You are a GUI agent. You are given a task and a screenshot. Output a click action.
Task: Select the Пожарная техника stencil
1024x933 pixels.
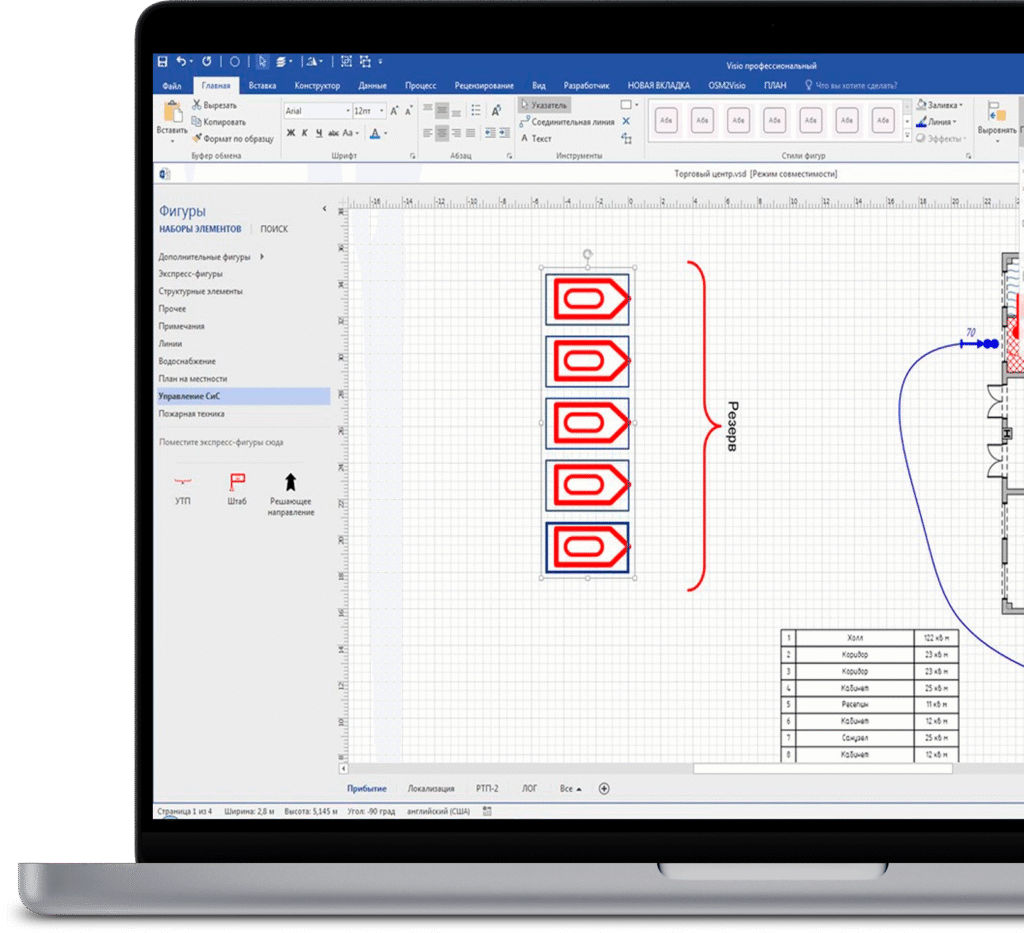(x=191, y=414)
